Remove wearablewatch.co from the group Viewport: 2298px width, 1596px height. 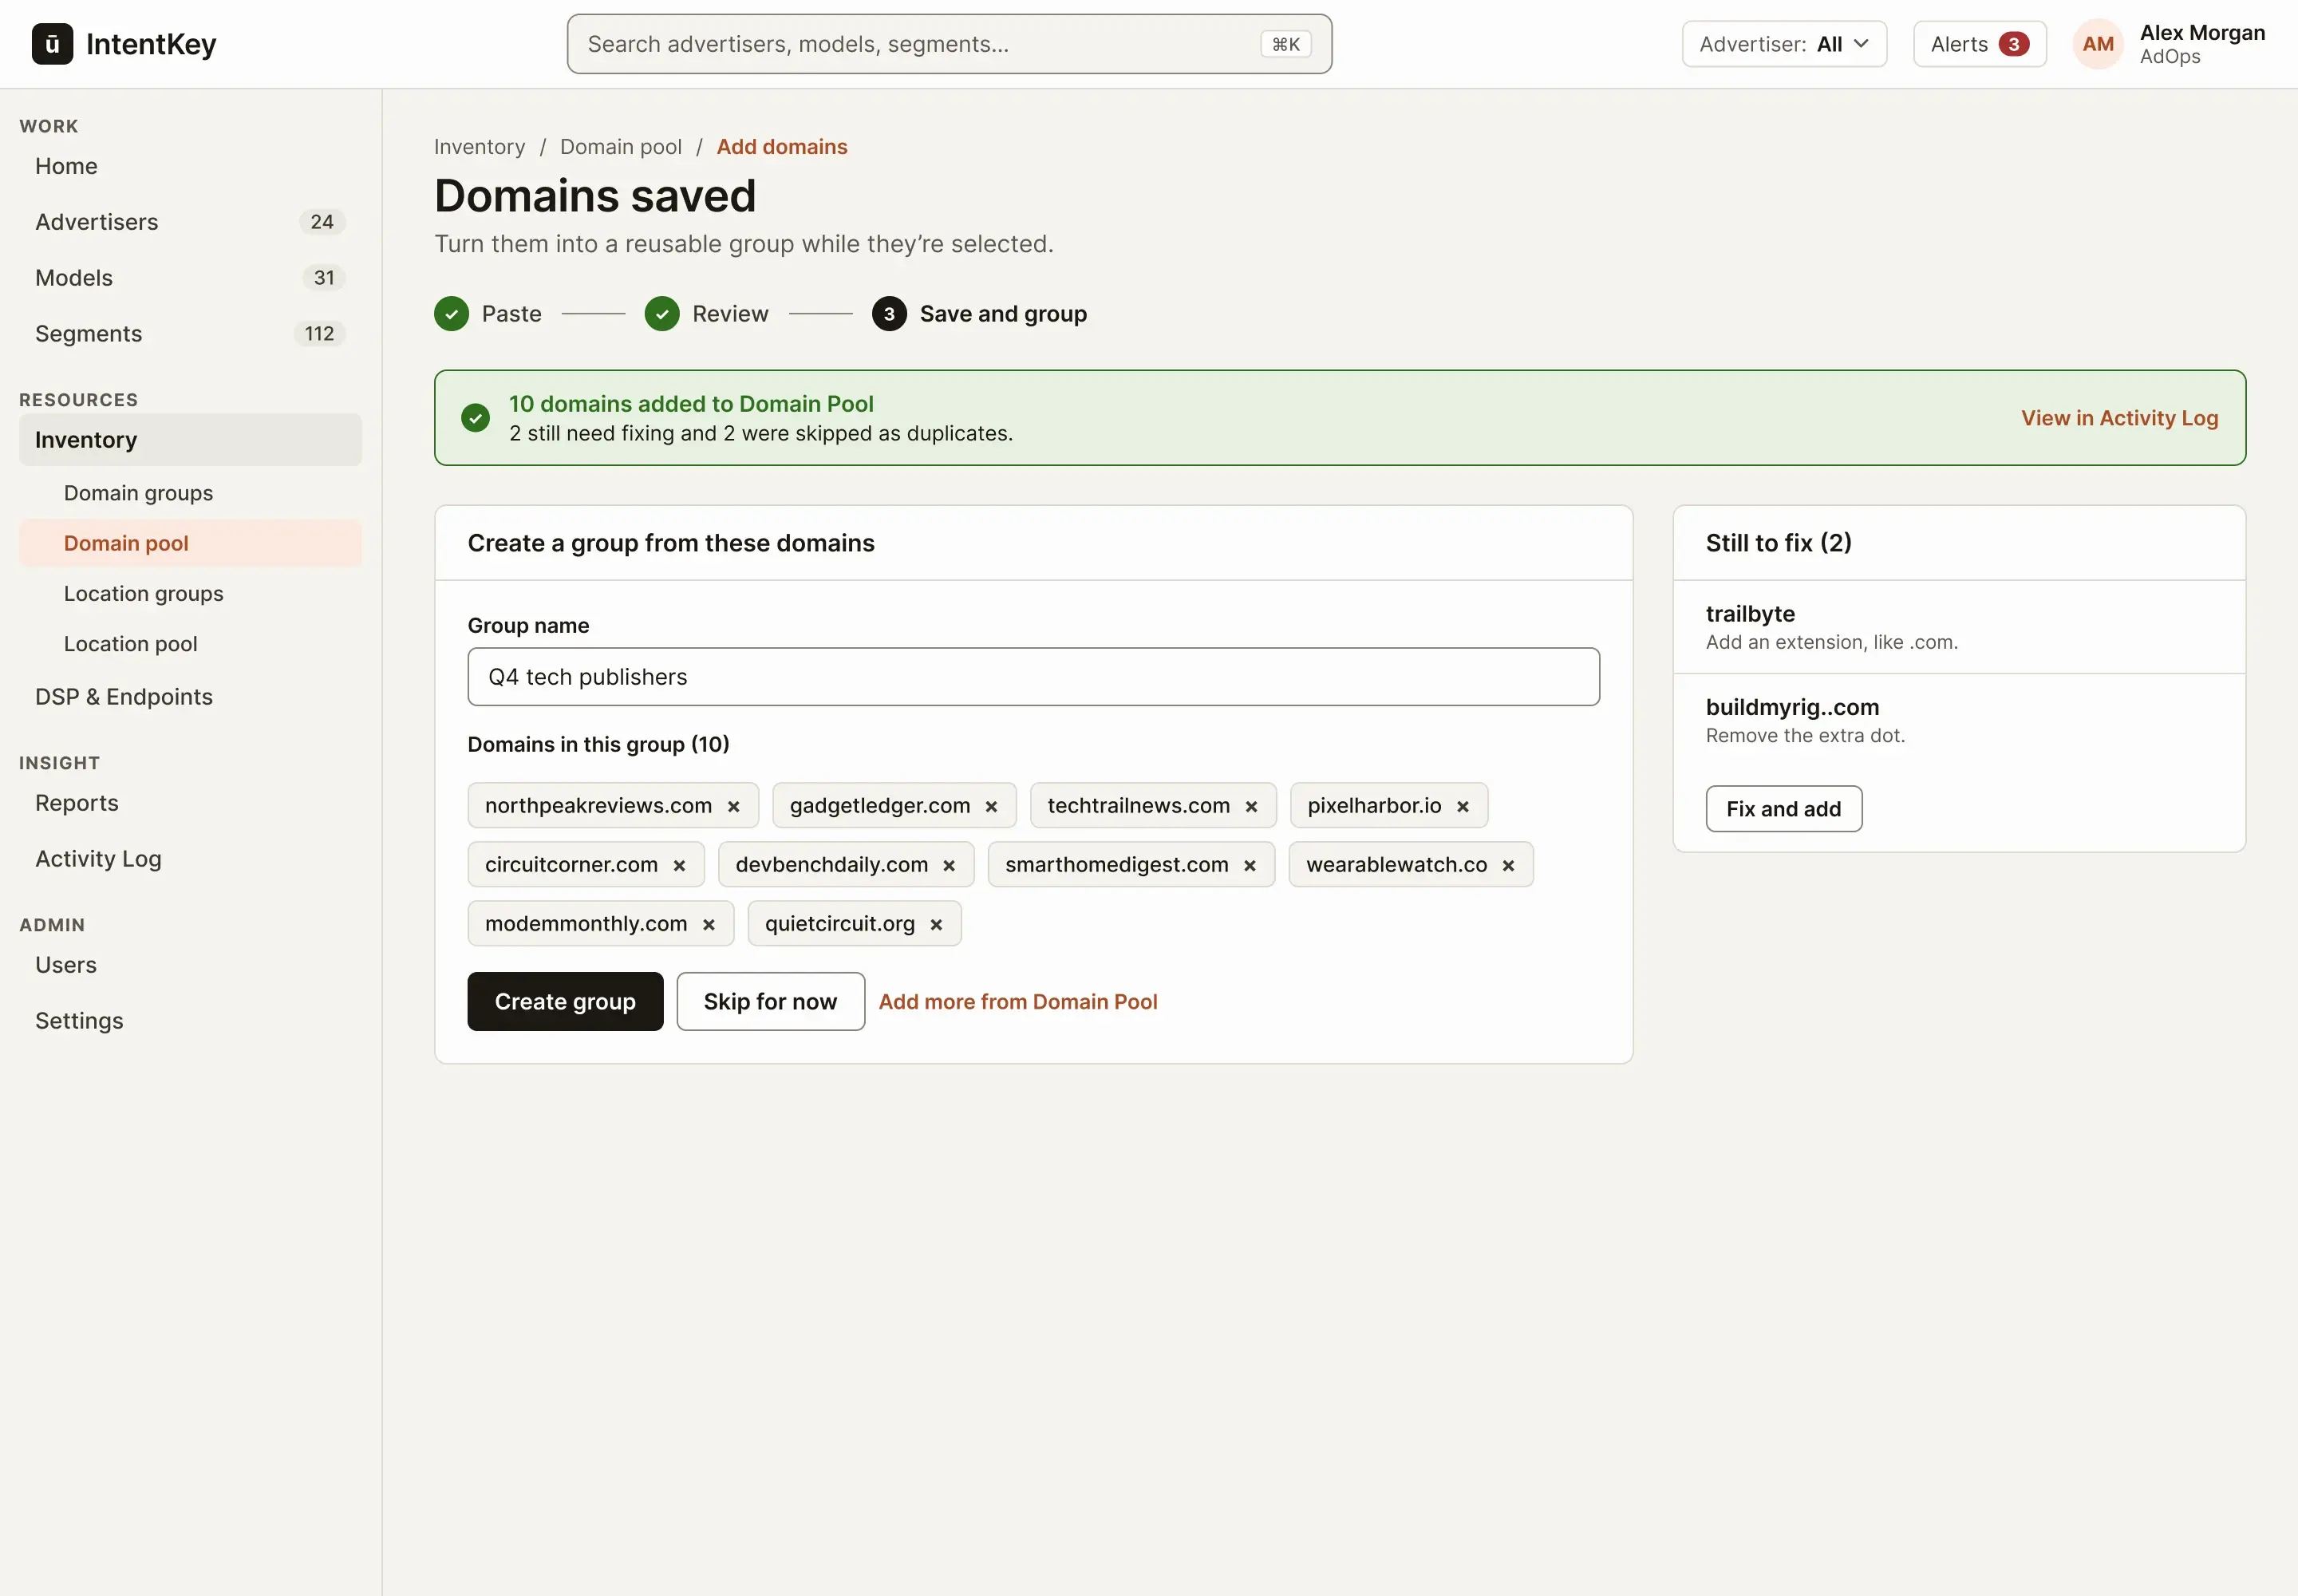[x=1509, y=865]
